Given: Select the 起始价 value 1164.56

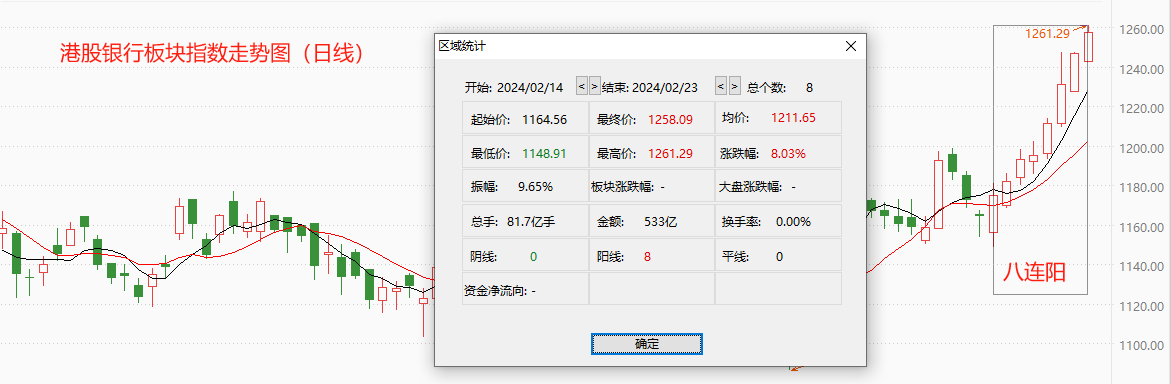Looking at the screenshot, I should pos(544,119).
